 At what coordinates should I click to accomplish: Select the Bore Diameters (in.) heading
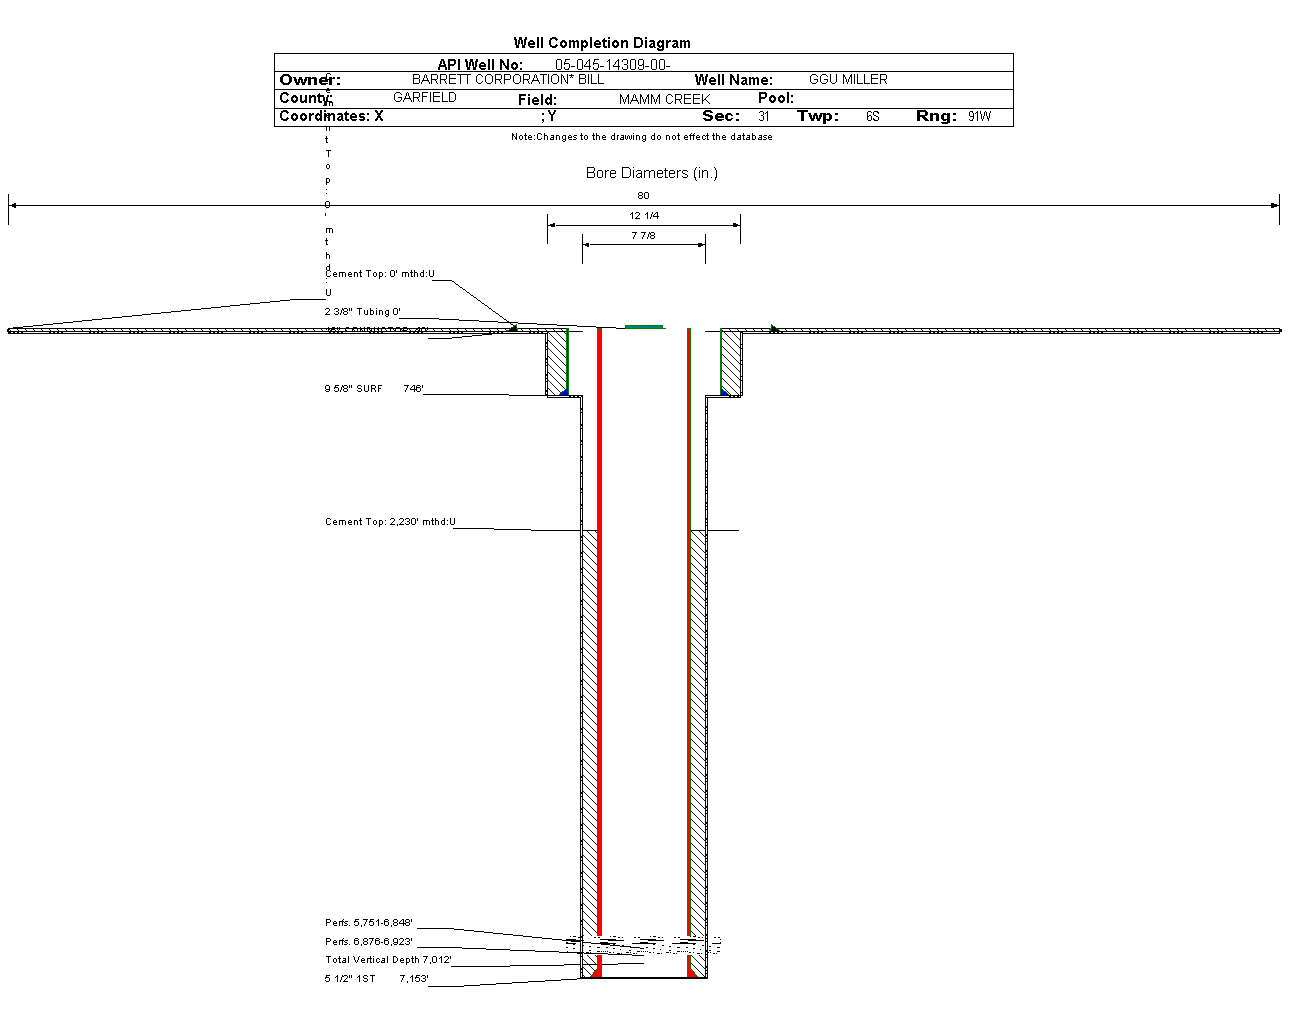(651, 173)
